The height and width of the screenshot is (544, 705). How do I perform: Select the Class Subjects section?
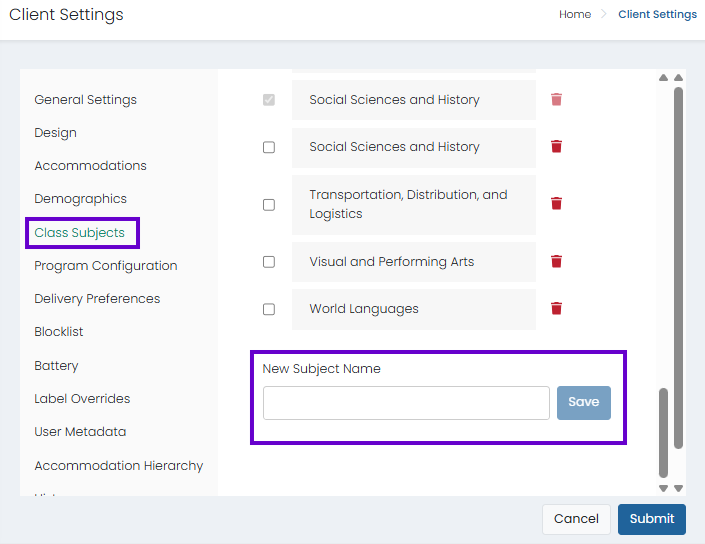pos(80,232)
